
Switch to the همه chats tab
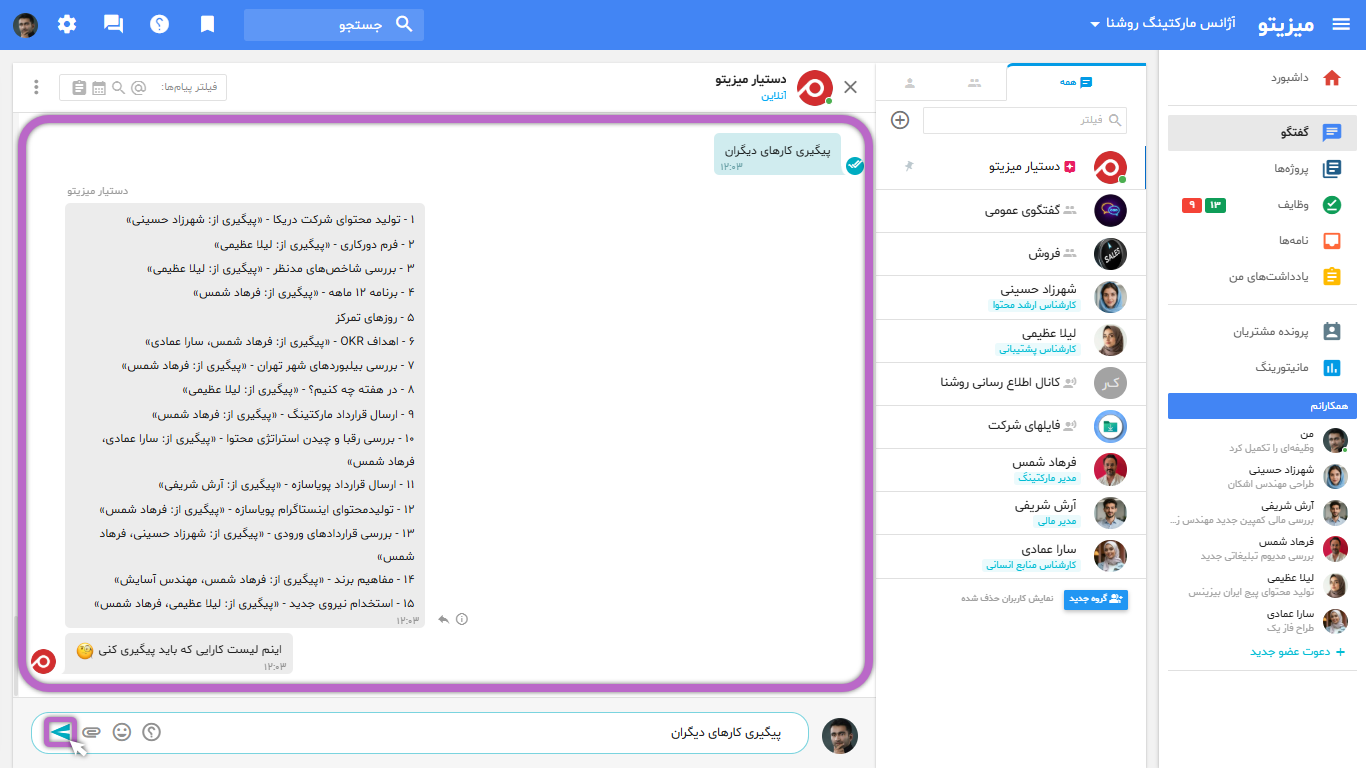(1076, 82)
